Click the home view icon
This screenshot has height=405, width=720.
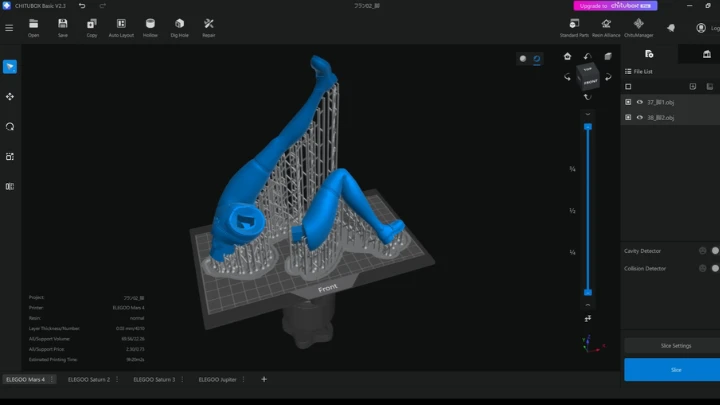568,56
